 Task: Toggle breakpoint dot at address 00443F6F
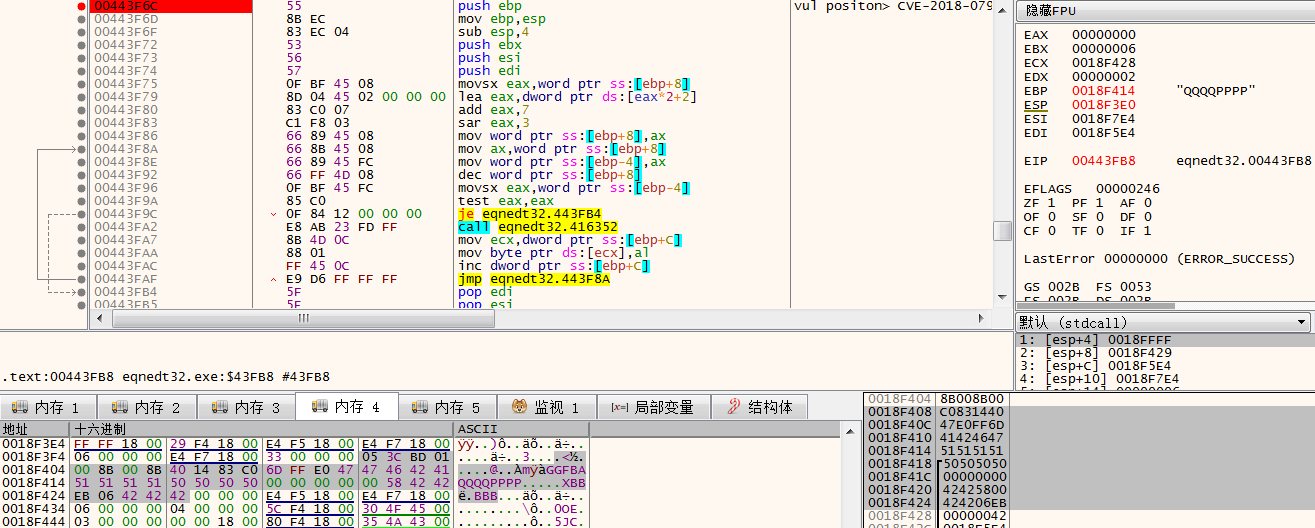tap(80, 32)
